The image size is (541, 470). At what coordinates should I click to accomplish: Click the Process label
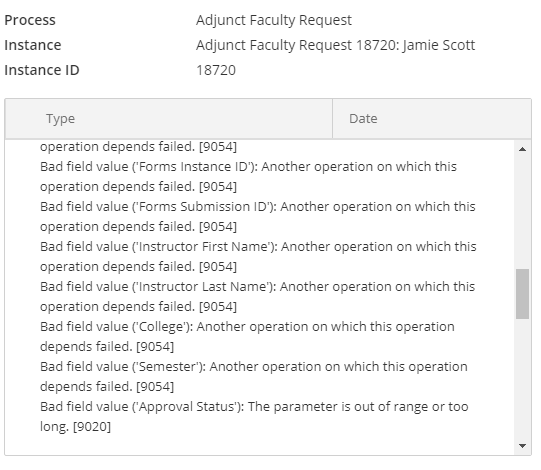(30, 20)
